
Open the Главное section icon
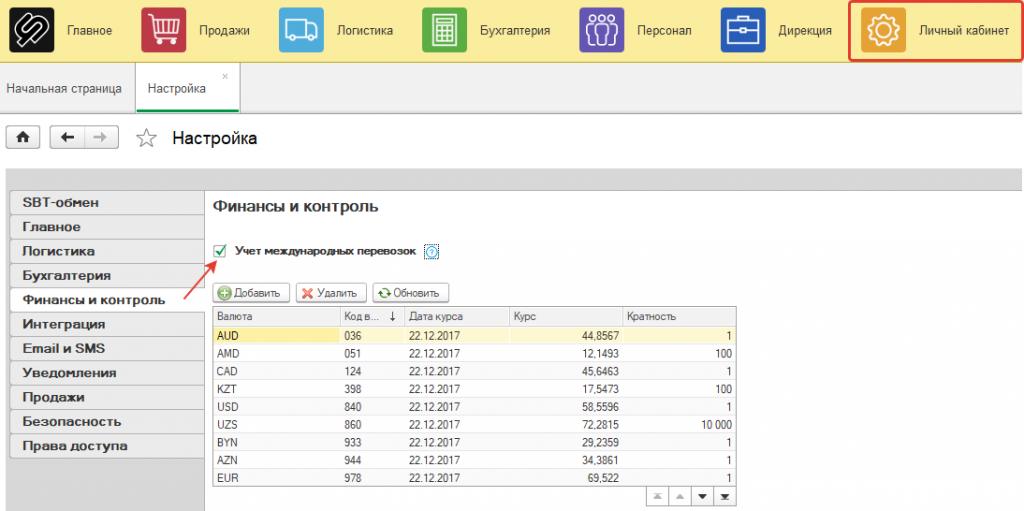31,30
